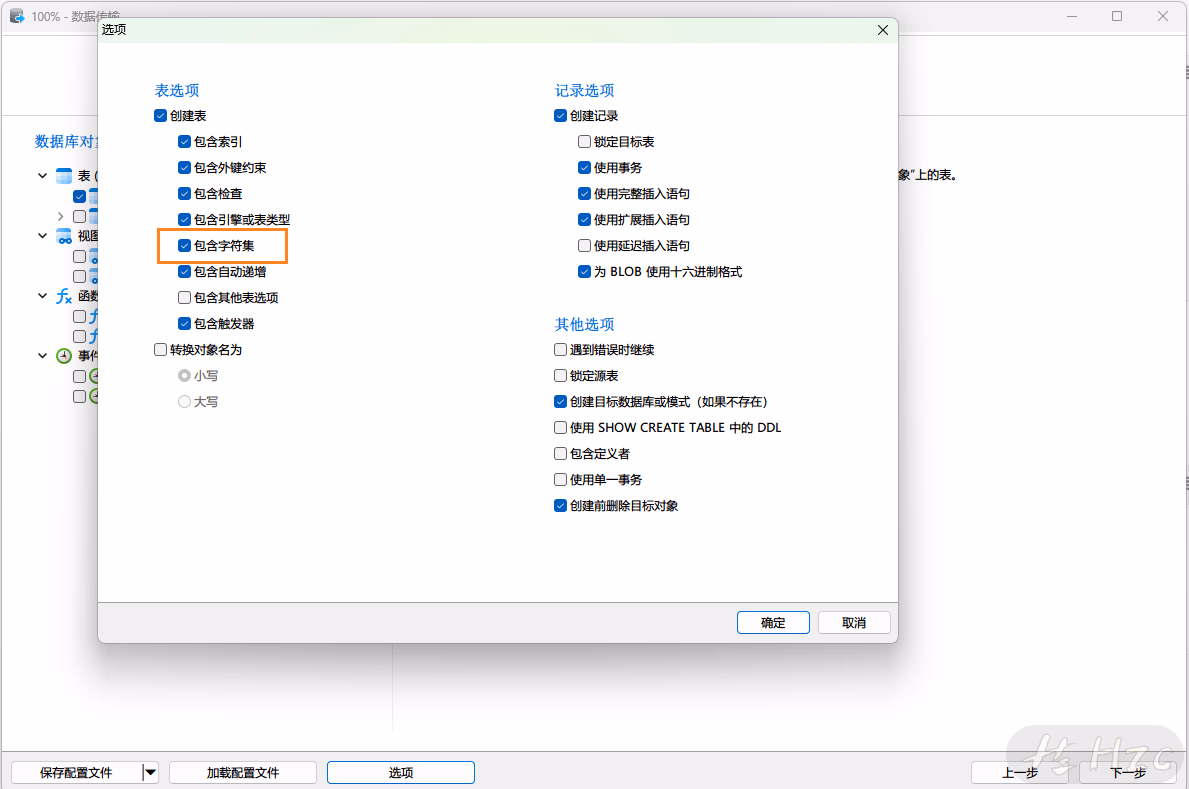Viewport: 1189px width, 789px height.
Task: Enable 使用单一事务 checkbox
Action: (560, 479)
